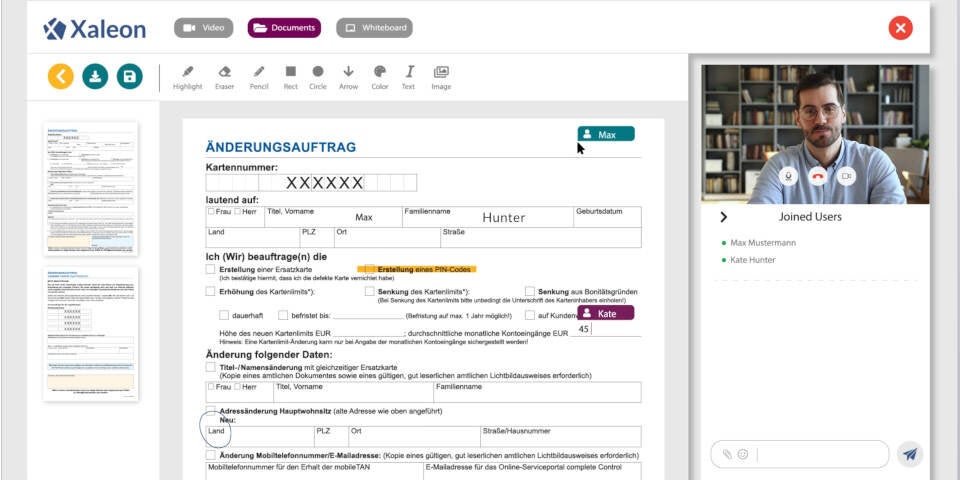
Task: Click the Xaleon logo
Action: (94, 29)
